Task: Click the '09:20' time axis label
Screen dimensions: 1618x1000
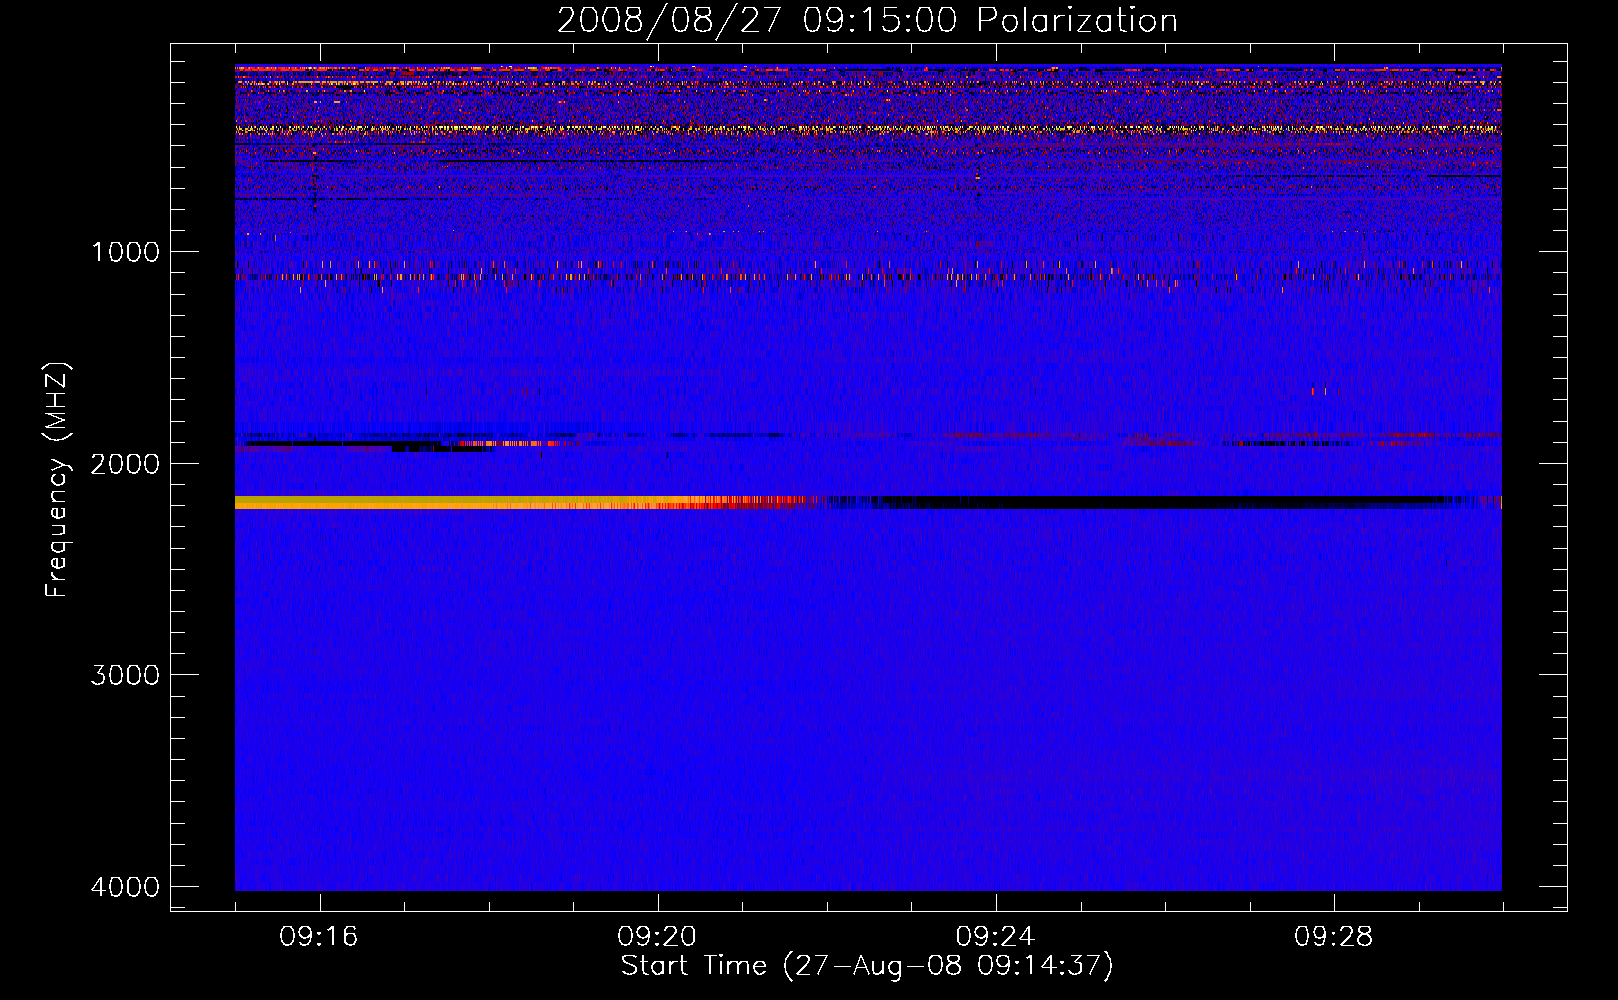Action: coord(657,937)
